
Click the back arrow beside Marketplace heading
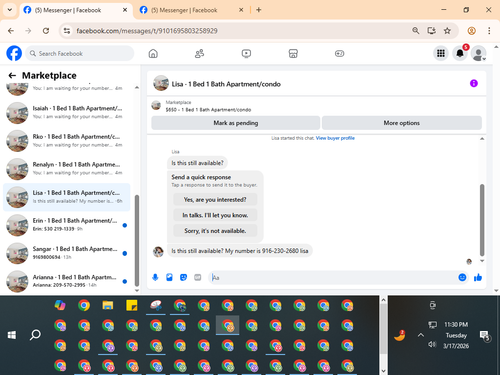[x=12, y=75]
